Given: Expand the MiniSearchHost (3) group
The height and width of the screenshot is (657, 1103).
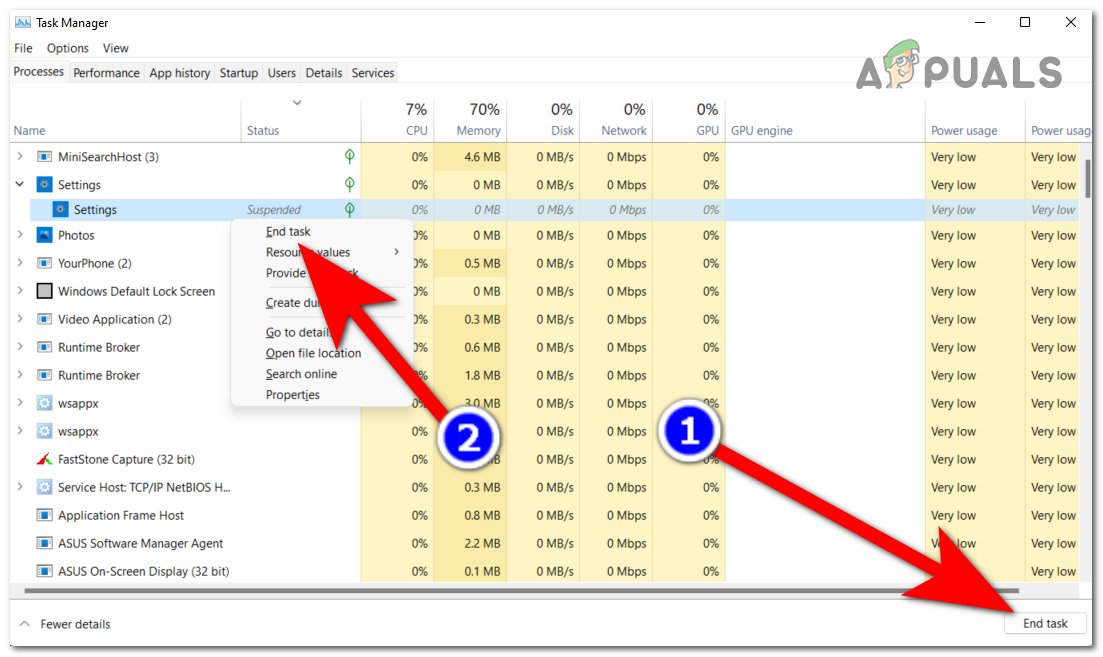Looking at the screenshot, I should point(20,156).
